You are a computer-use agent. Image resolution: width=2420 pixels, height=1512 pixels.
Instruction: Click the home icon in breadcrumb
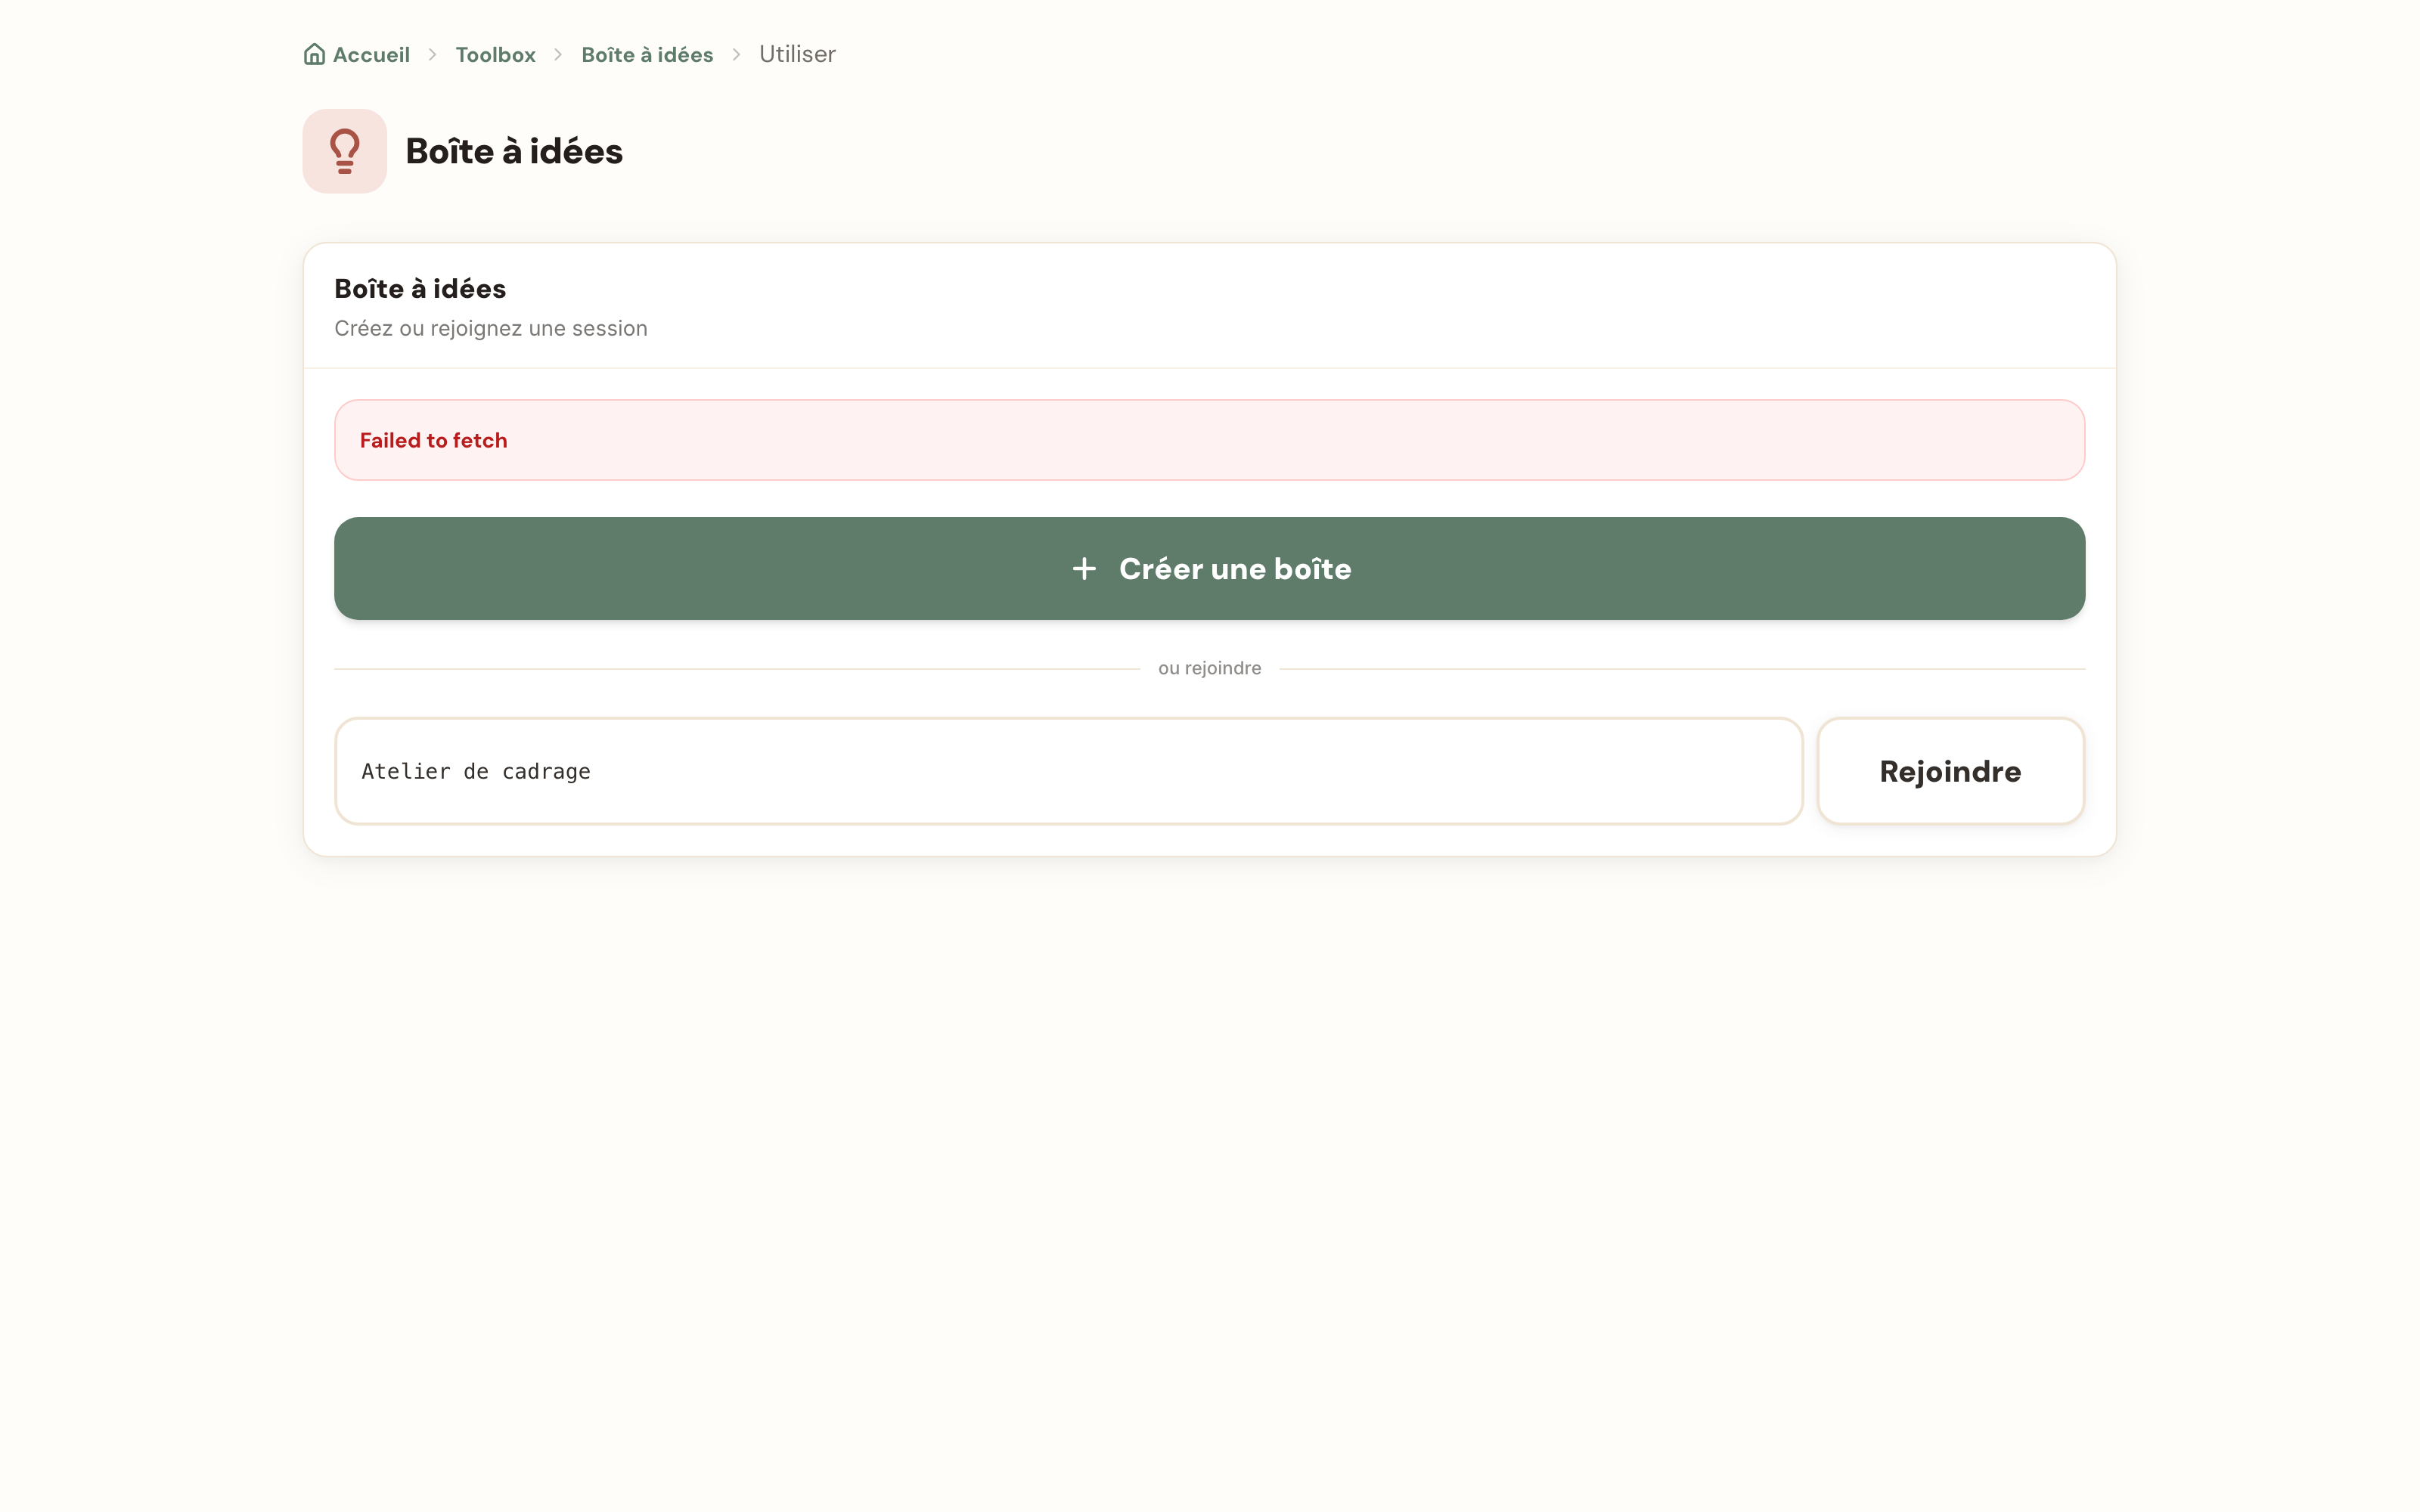pos(314,54)
